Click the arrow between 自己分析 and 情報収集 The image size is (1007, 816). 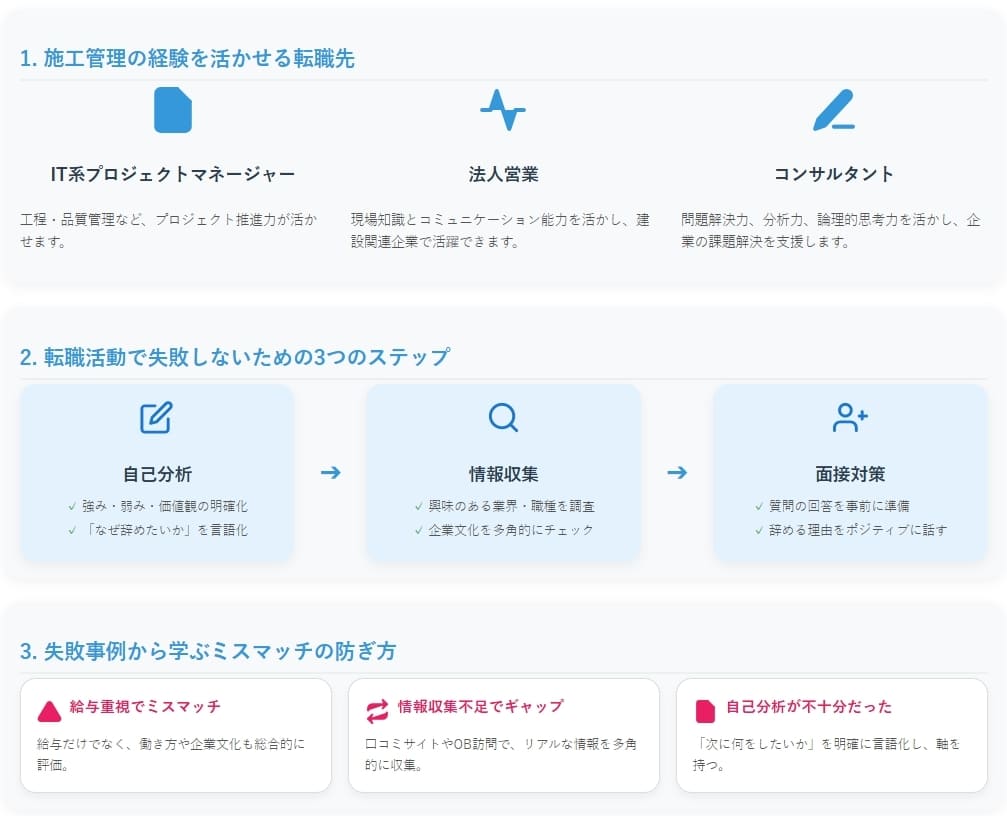pyautogui.click(x=330, y=473)
